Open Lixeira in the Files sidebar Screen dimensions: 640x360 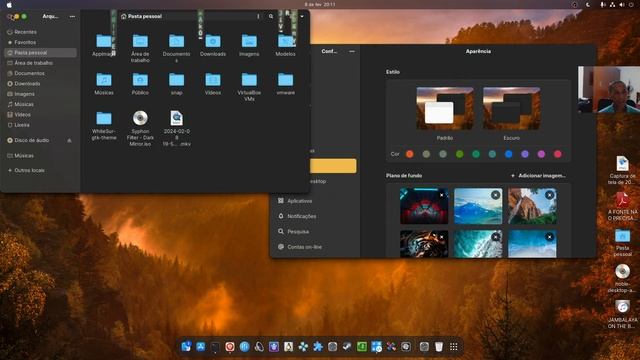point(22,125)
